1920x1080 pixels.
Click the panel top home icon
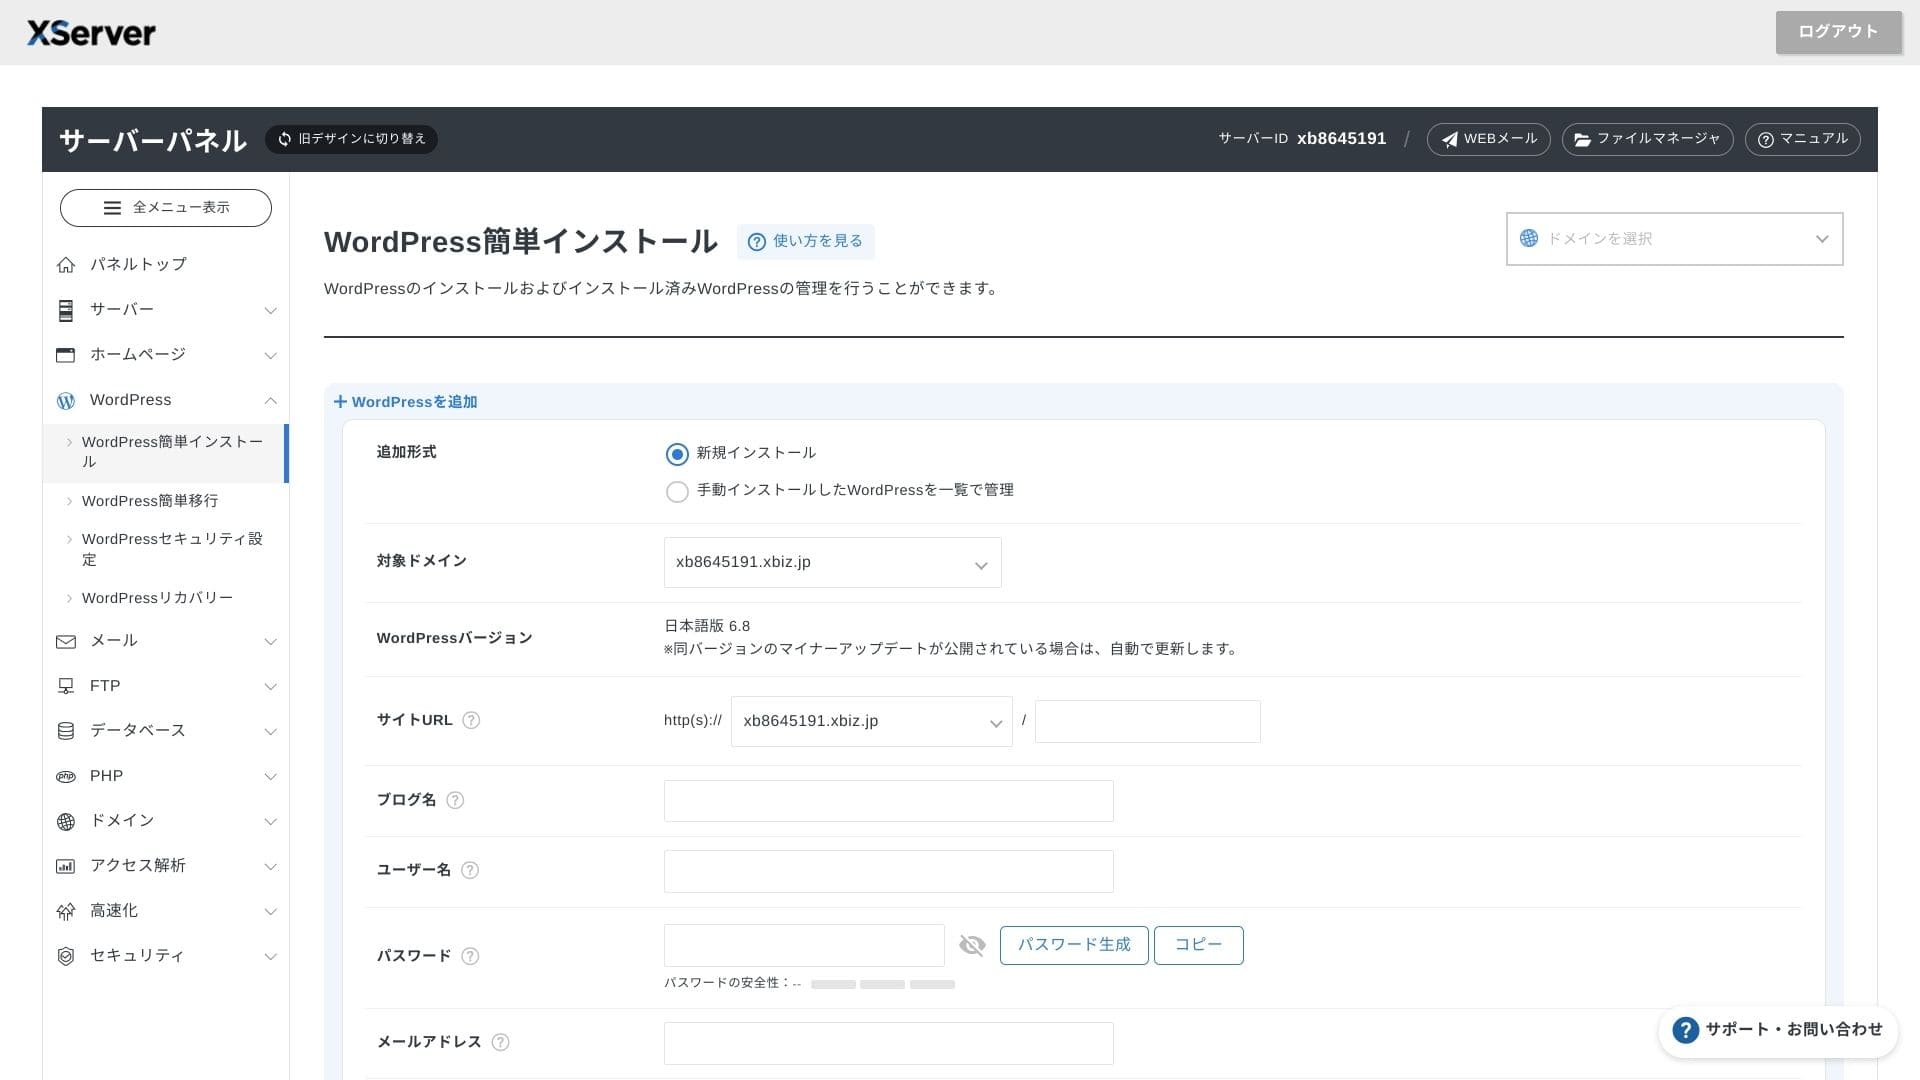click(x=66, y=265)
